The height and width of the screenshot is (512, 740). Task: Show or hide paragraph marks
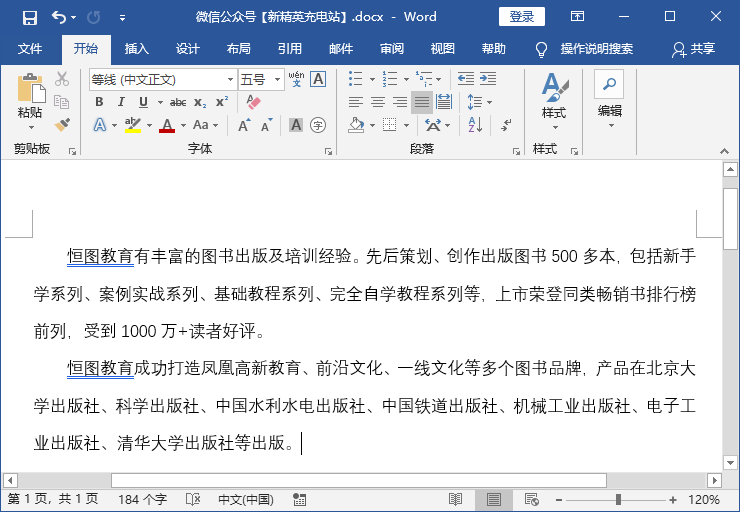506,125
